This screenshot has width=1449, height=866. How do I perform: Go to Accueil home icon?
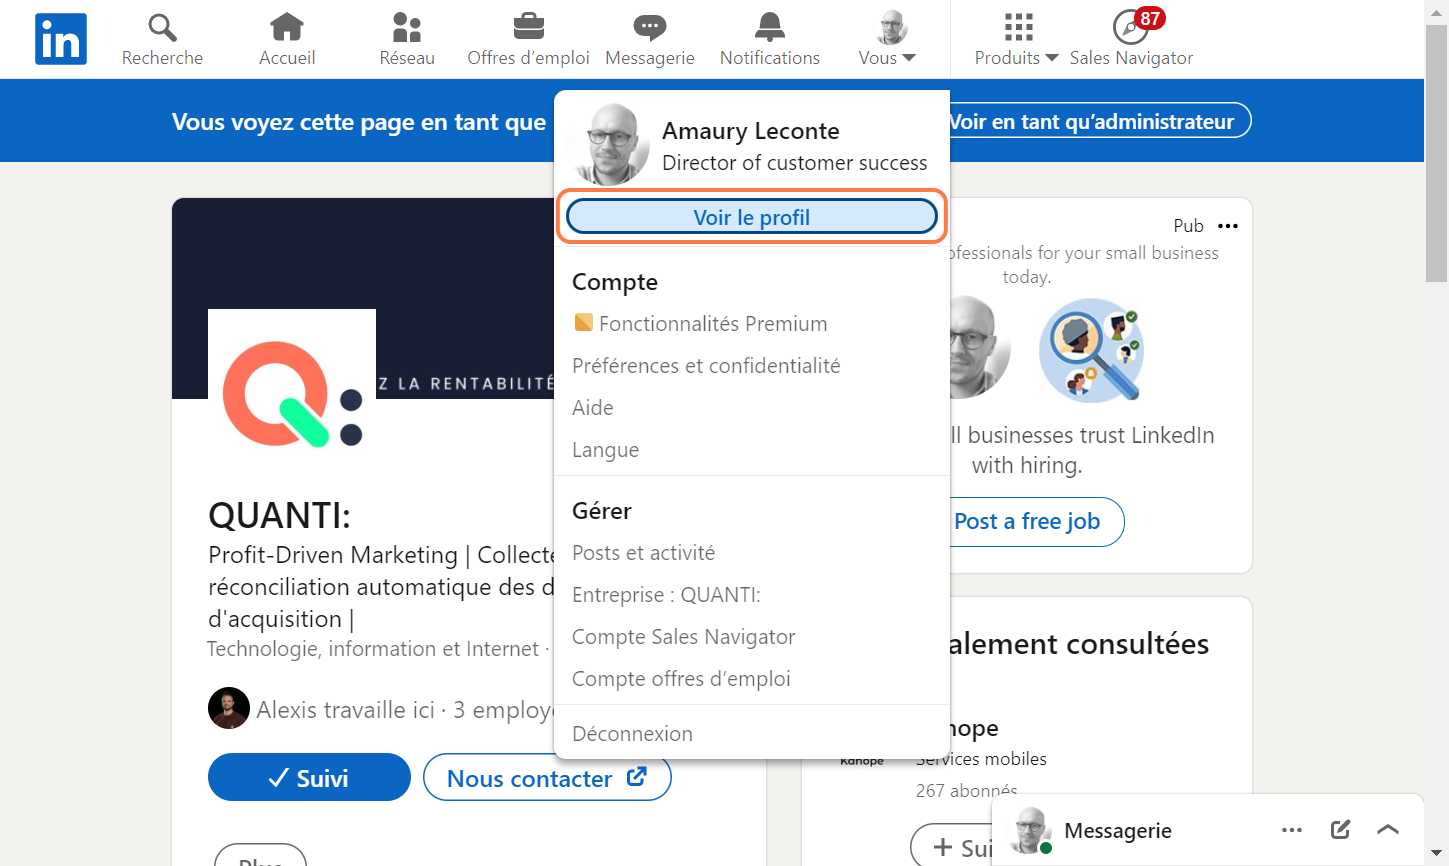click(287, 27)
